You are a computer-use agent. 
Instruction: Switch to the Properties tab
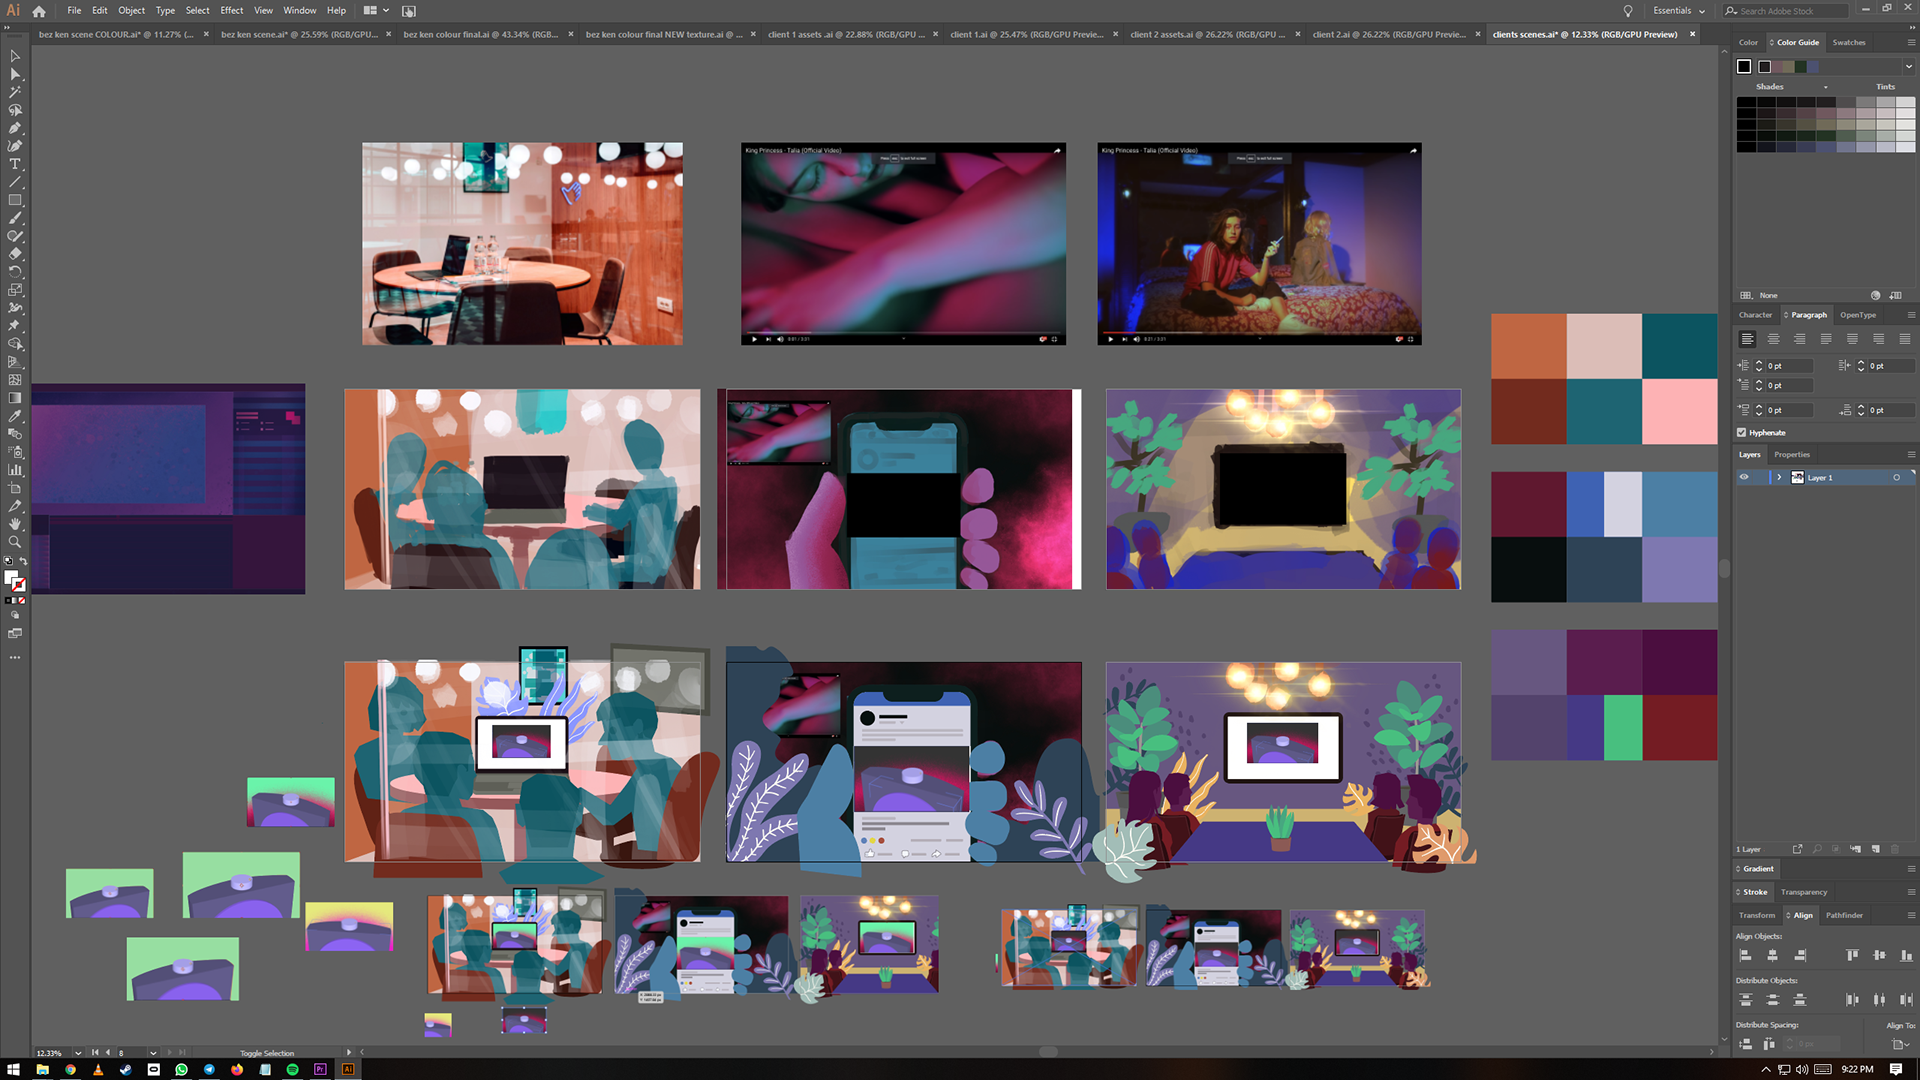pyautogui.click(x=1792, y=455)
